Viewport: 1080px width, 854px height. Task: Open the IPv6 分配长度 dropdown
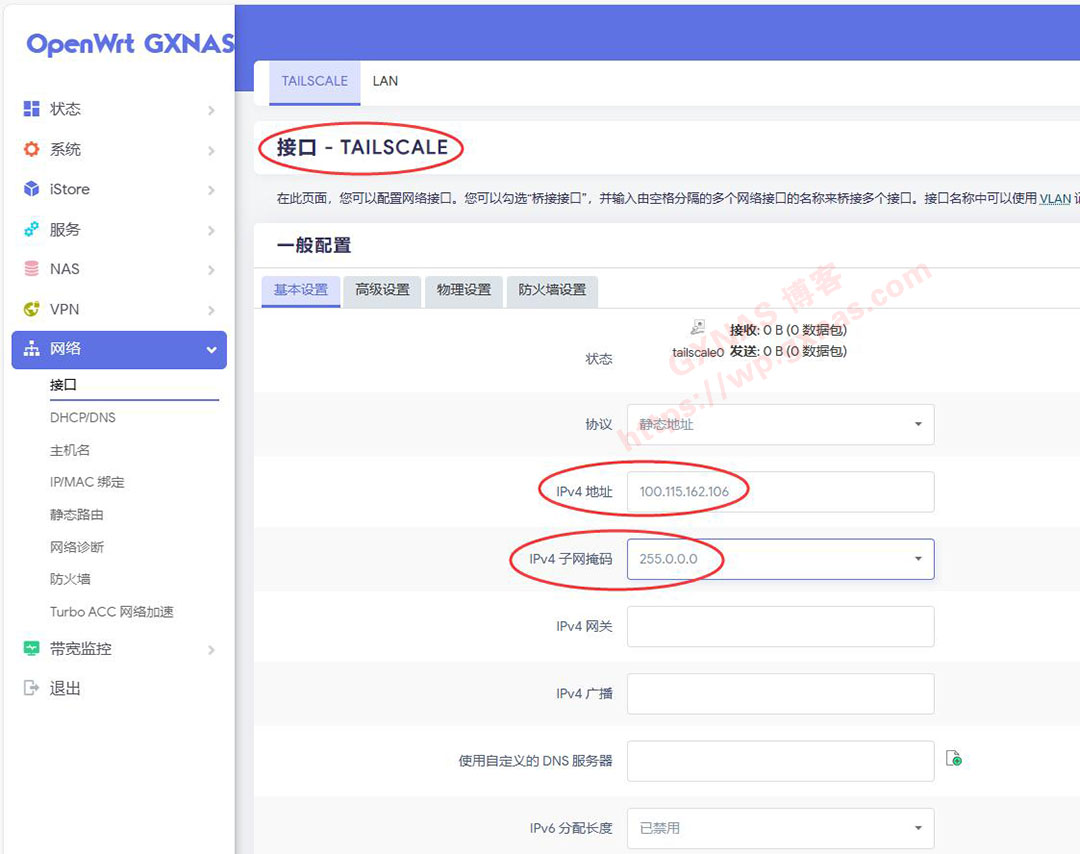(x=780, y=828)
